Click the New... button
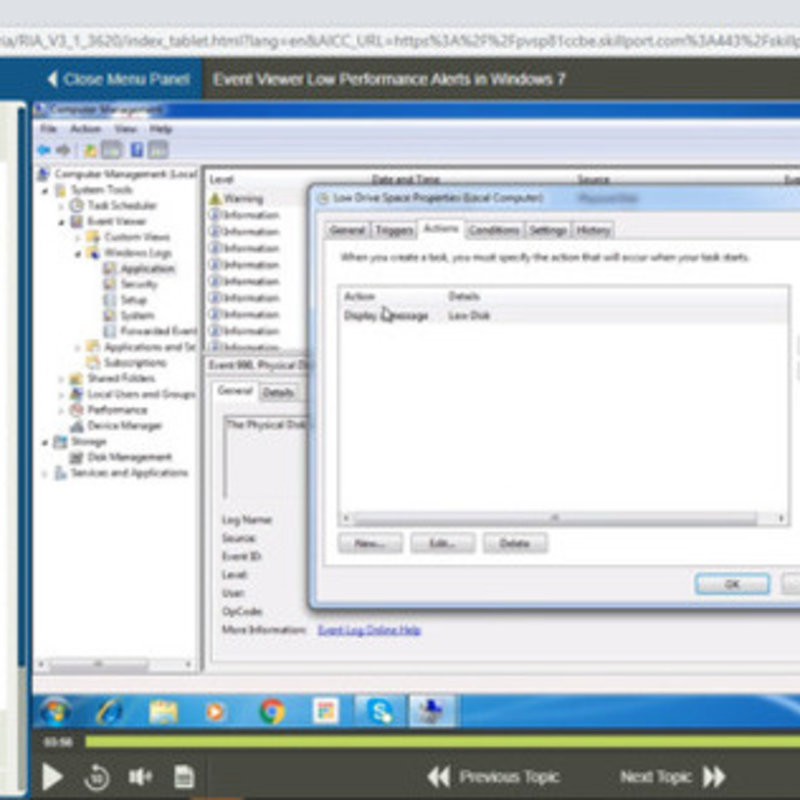 [x=370, y=543]
